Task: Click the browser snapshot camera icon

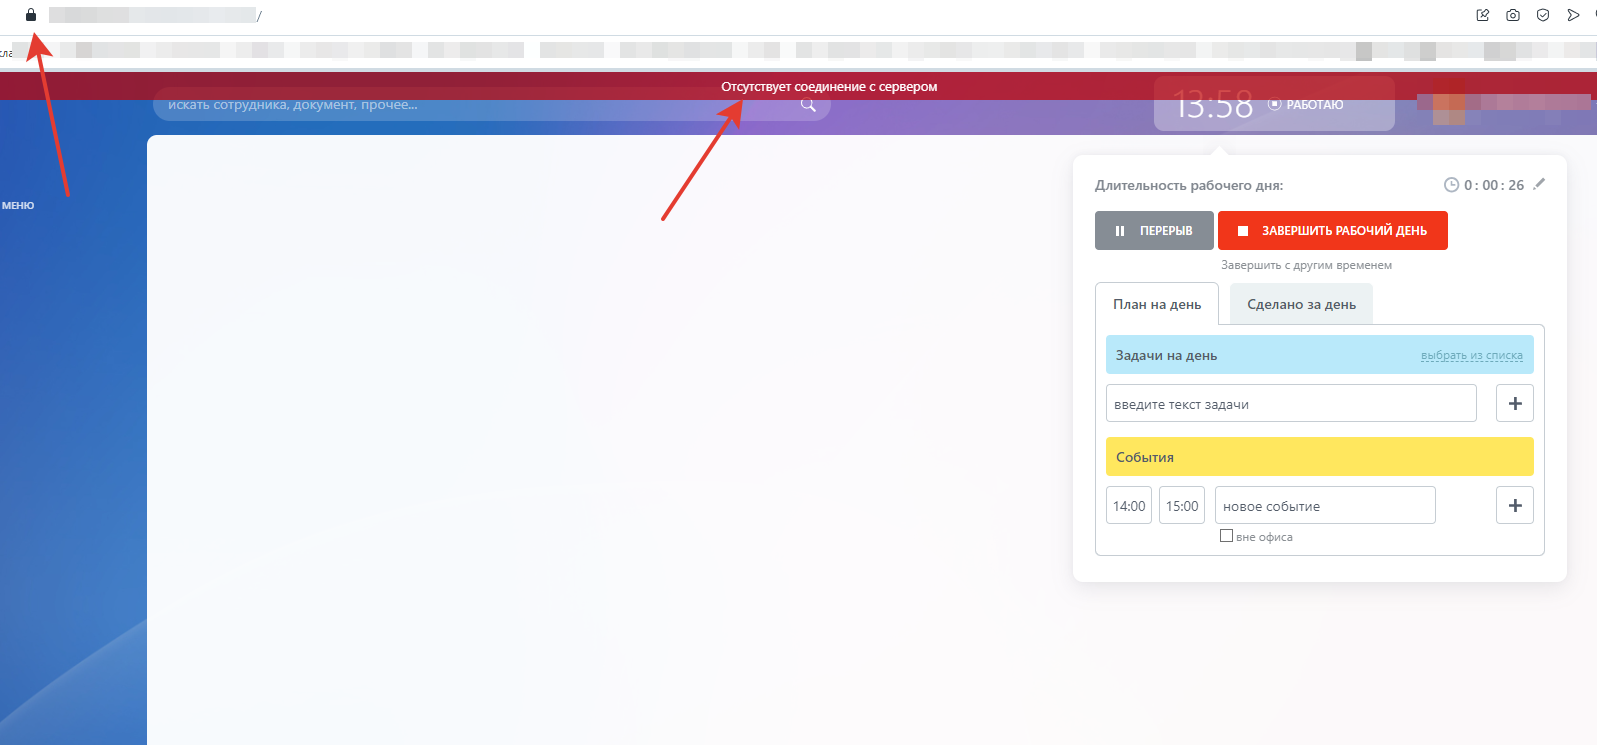Action: tap(1513, 15)
